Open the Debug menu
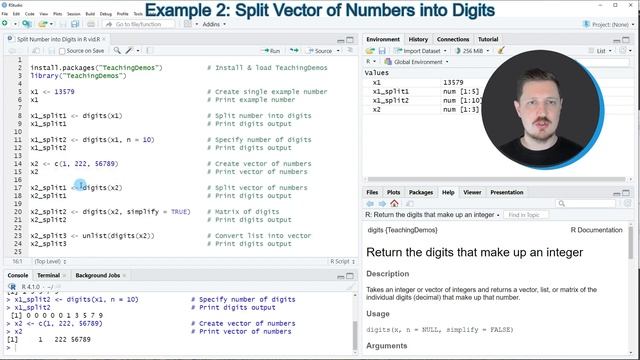The width and height of the screenshot is (640, 360). point(106,14)
